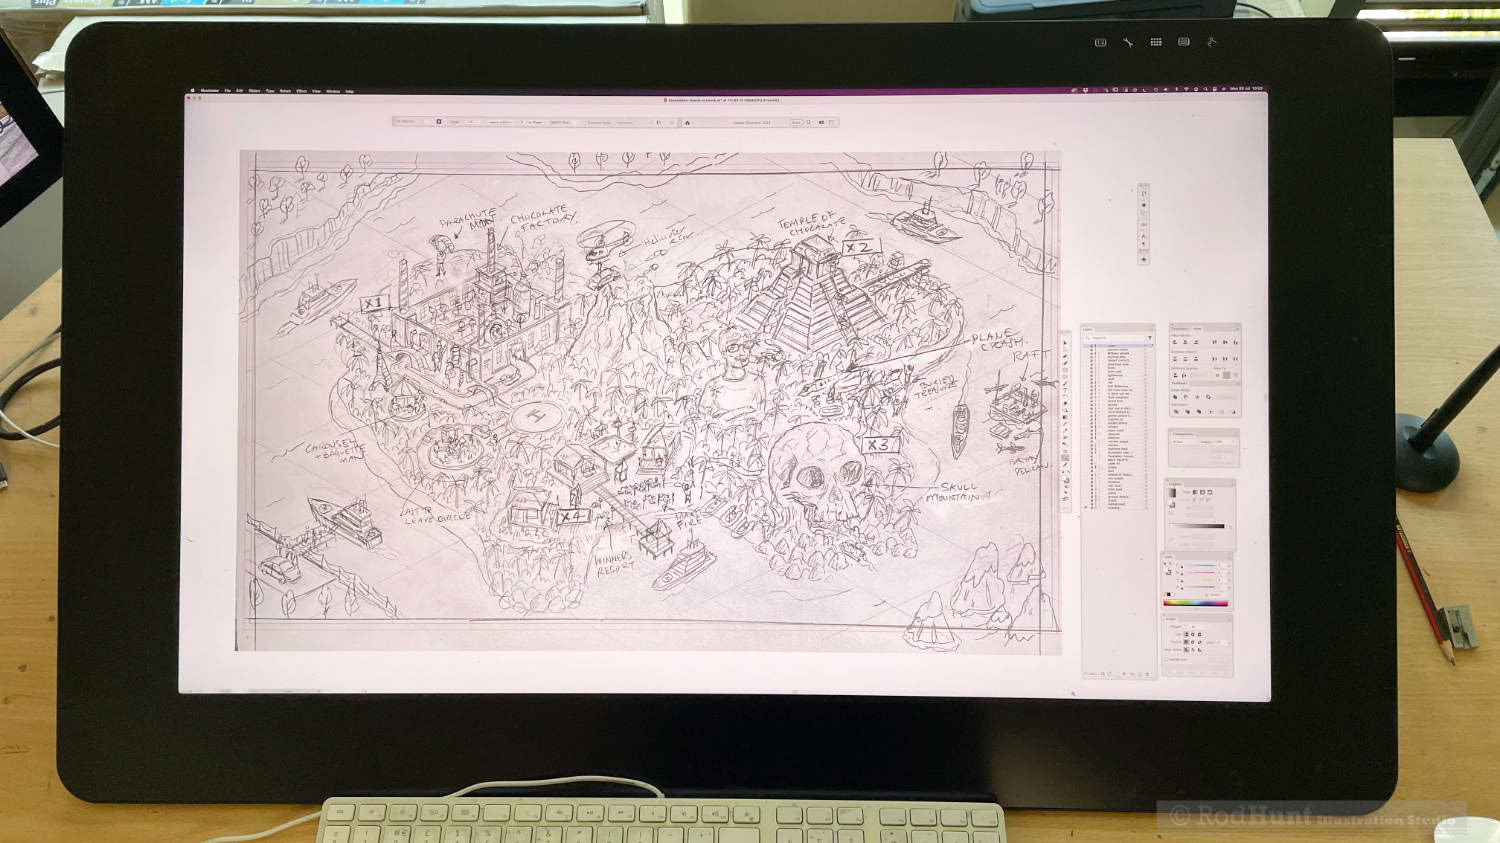Viewport: 1500px width, 843px height.
Task: Choose linear gradient type icon
Action: coord(1195,492)
